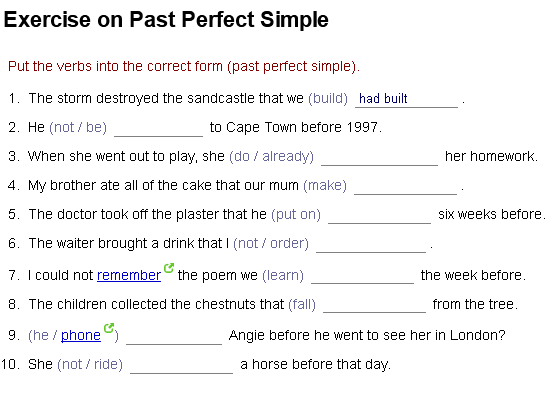Viewport: 557px width, 394px height.
Task: Click the external link icon beside phone
Action: pos(109,328)
